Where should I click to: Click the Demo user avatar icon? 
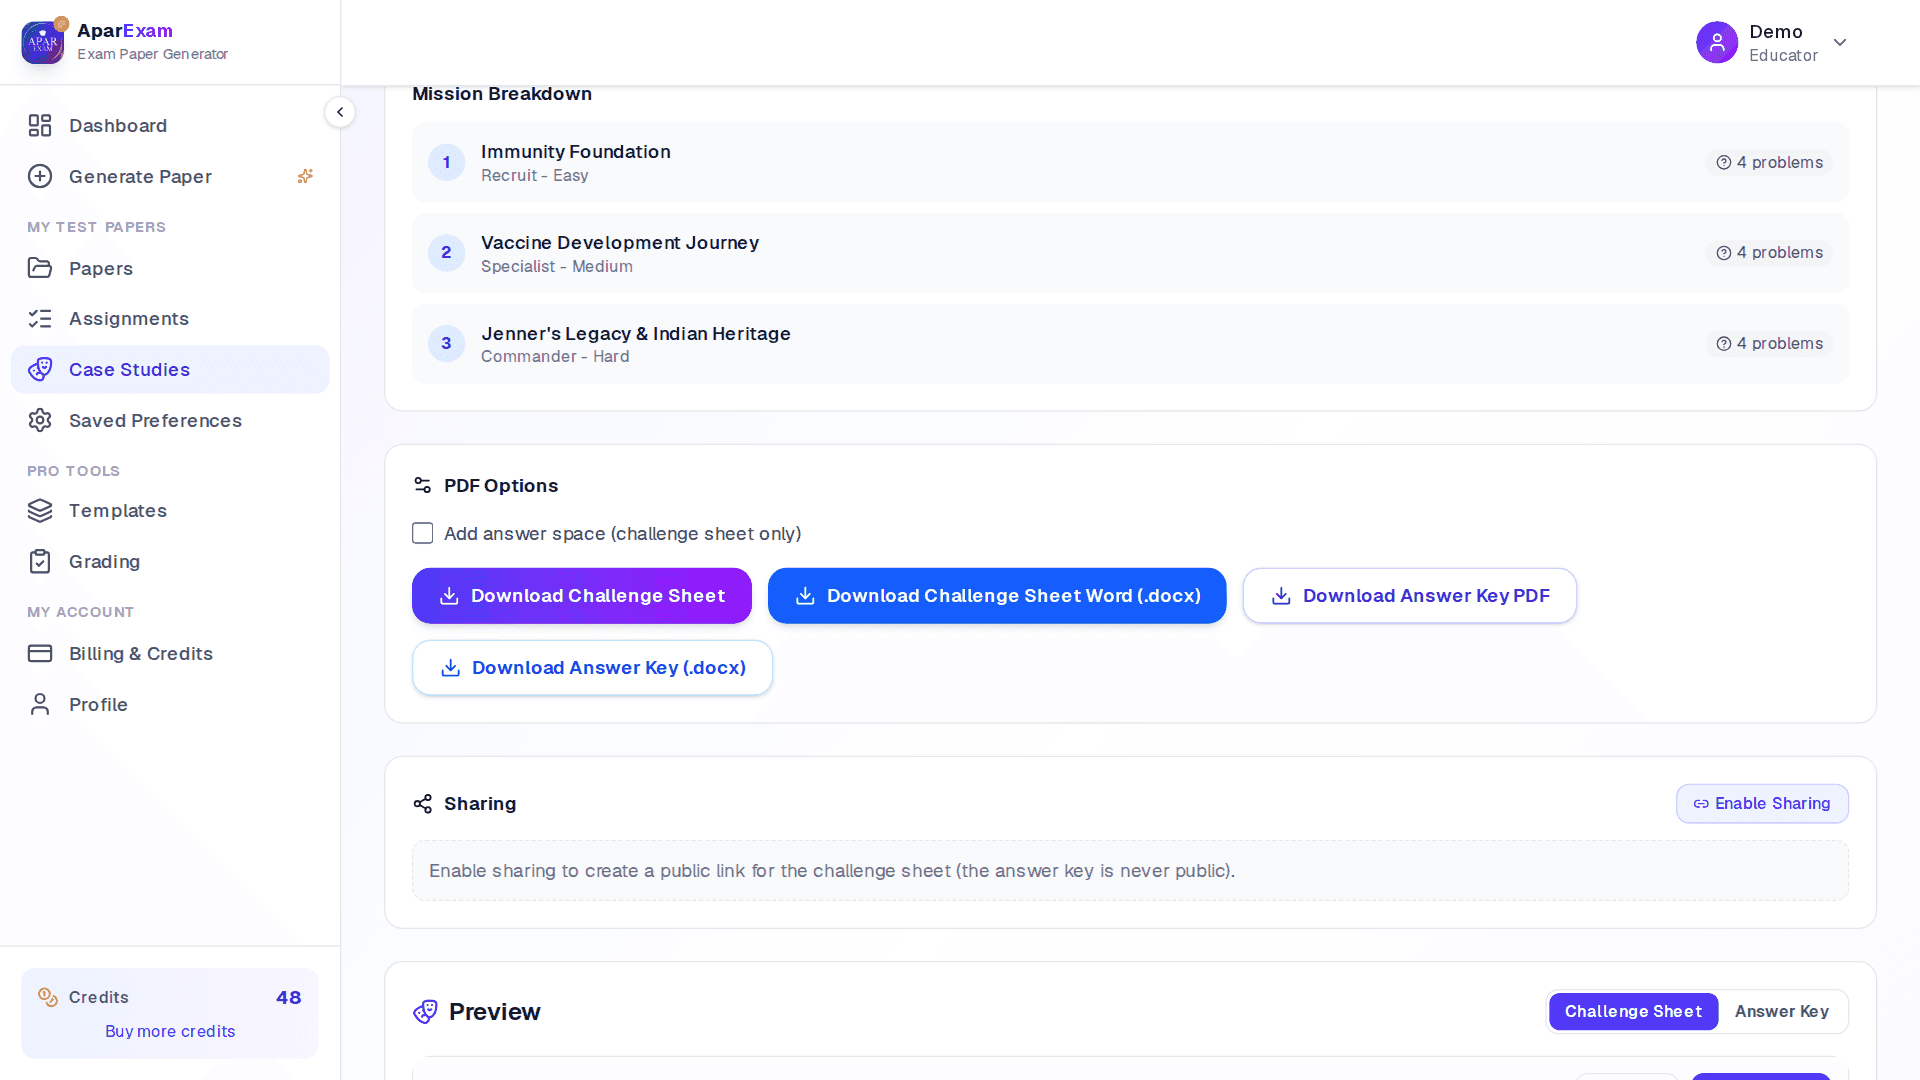pyautogui.click(x=1717, y=42)
